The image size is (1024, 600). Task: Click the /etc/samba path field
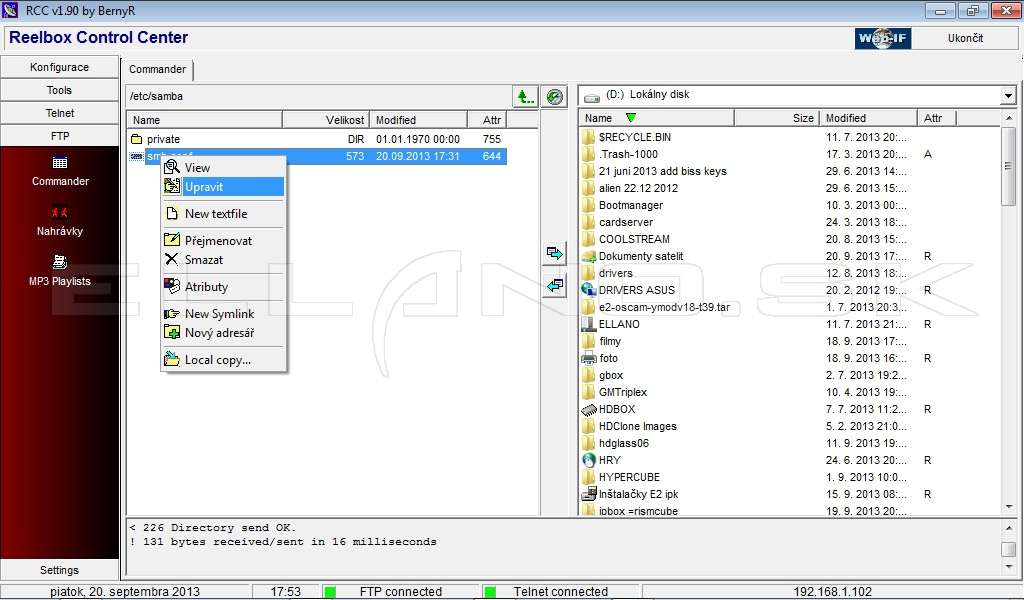coord(319,96)
